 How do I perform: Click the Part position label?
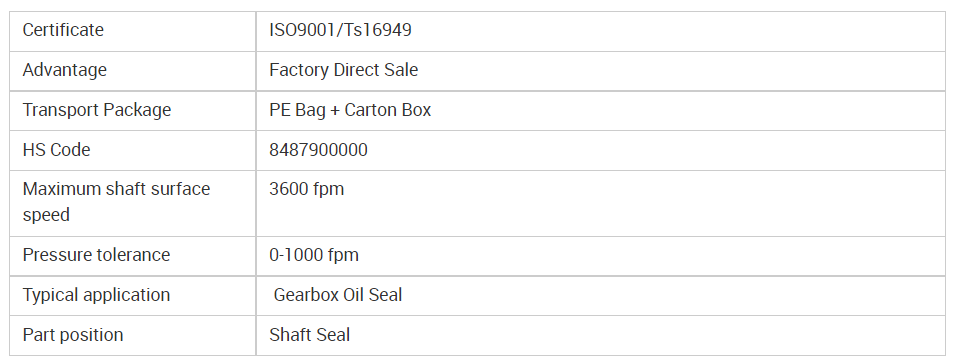coord(73,335)
